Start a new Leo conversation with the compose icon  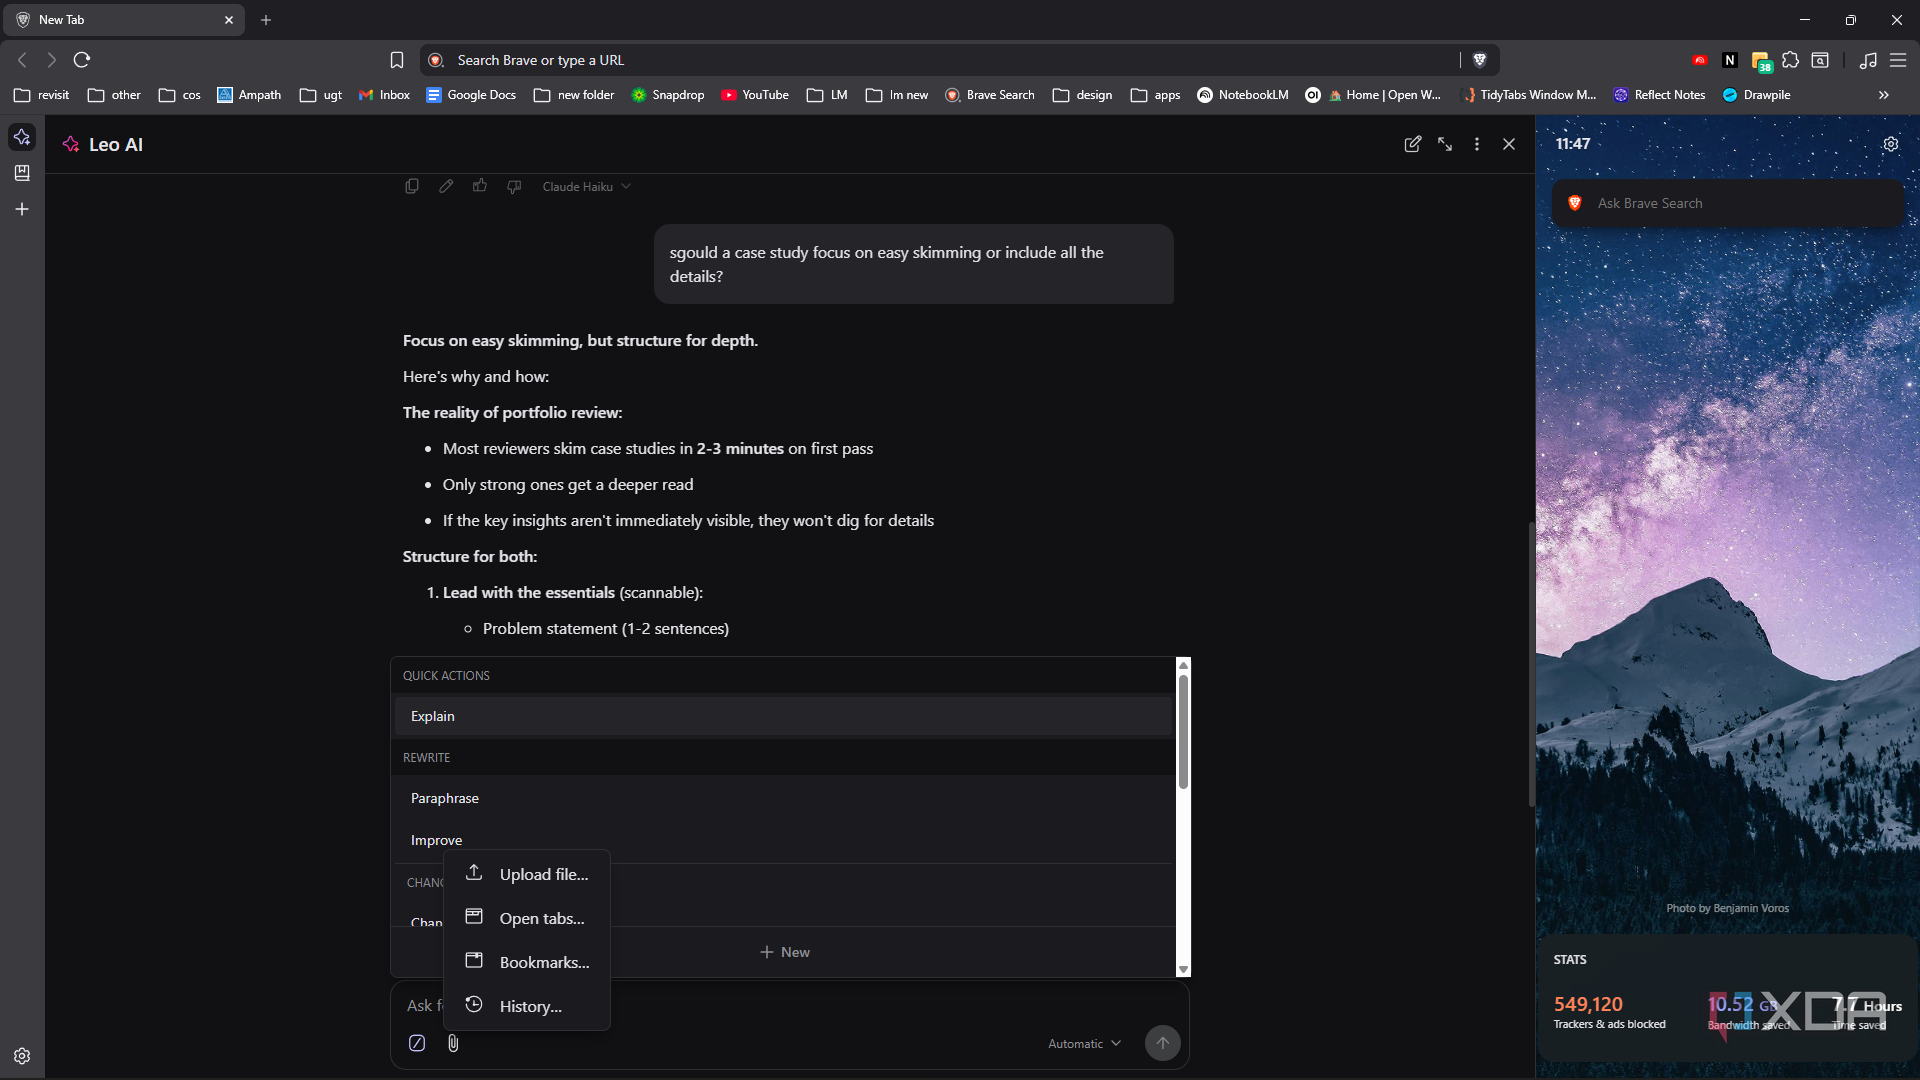[x=1412, y=144]
